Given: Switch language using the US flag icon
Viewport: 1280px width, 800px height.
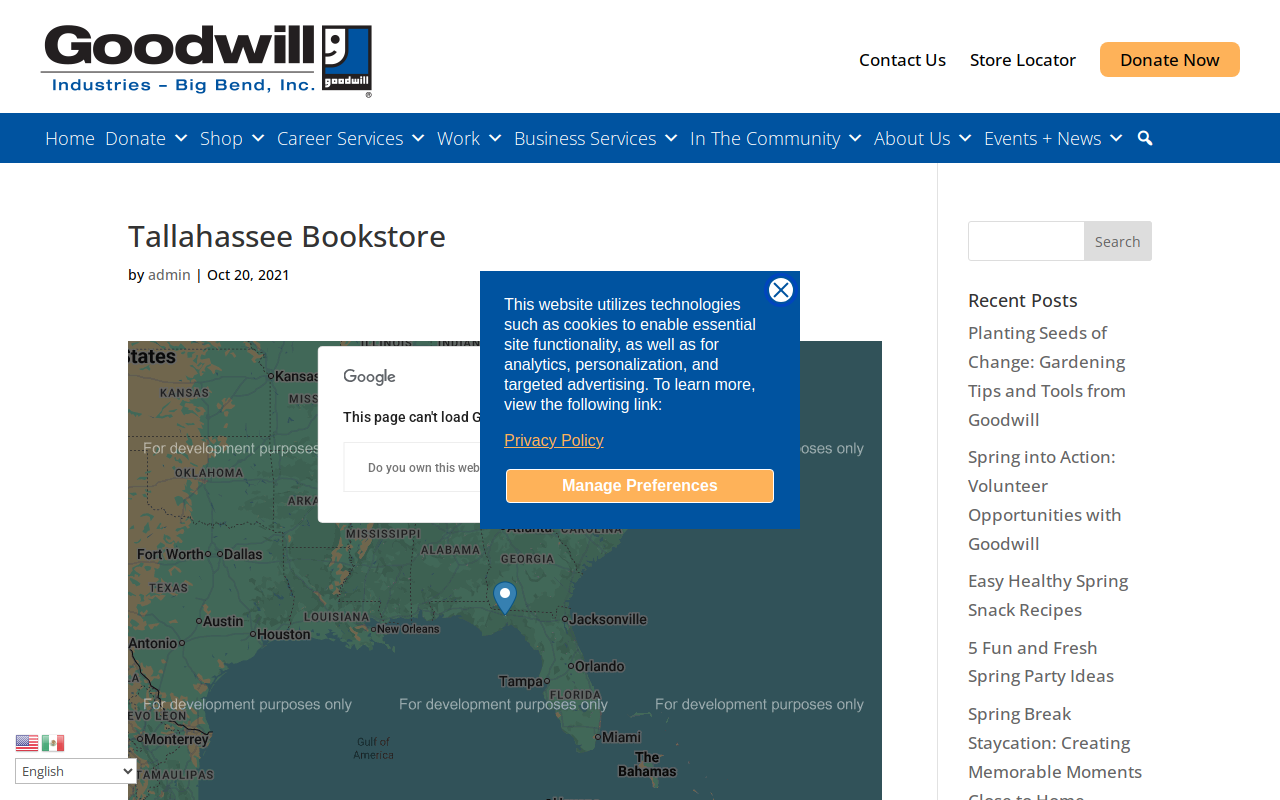Looking at the screenshot, I should (x=27, y=743).
